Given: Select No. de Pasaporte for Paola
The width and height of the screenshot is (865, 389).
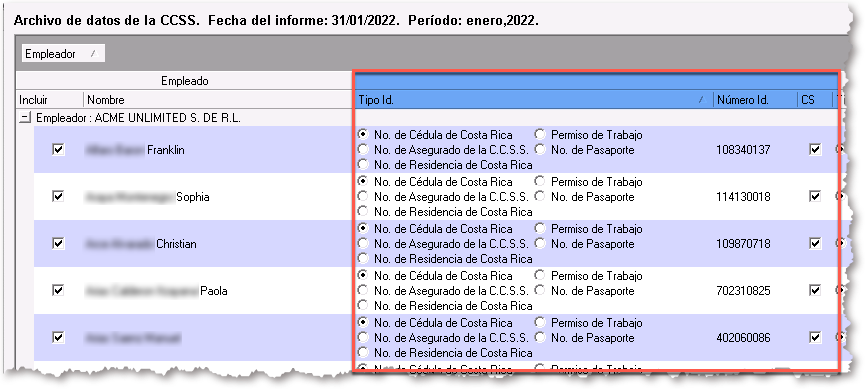Looking at the screenshot, I should click(x=540, y=290).
